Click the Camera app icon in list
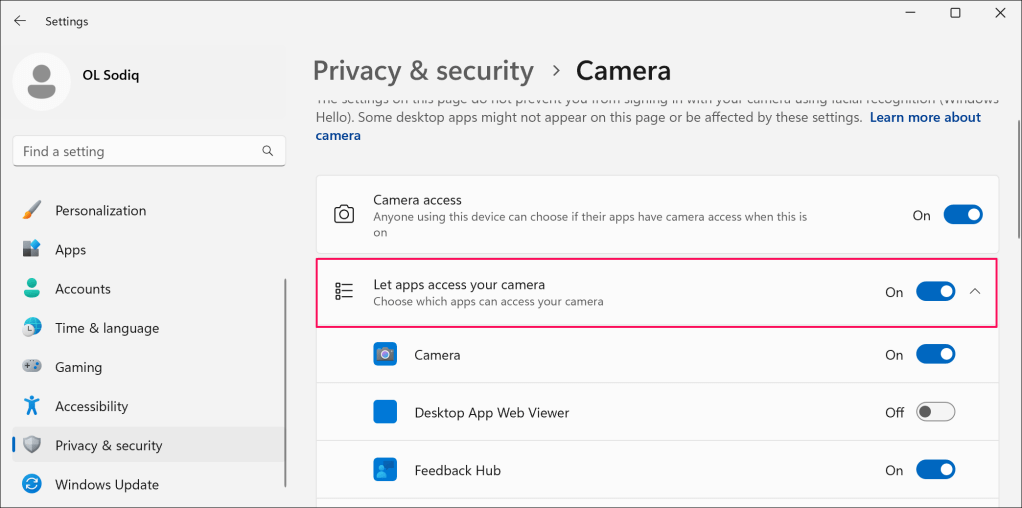Viewport: 1022px width, 508px height. pos(385,355)
